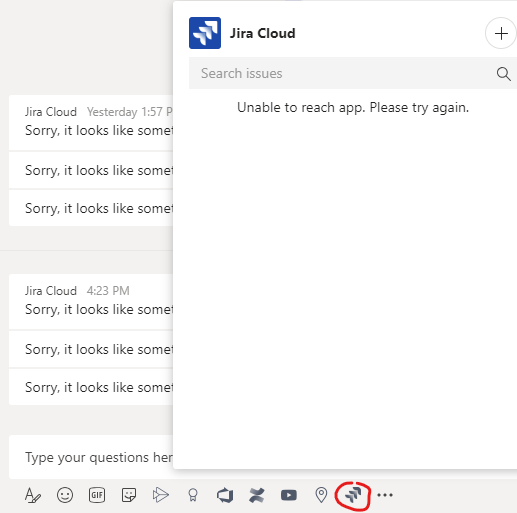517x513 pixels.
Task: Open the location pin app icon
Action: click(321, 495)
